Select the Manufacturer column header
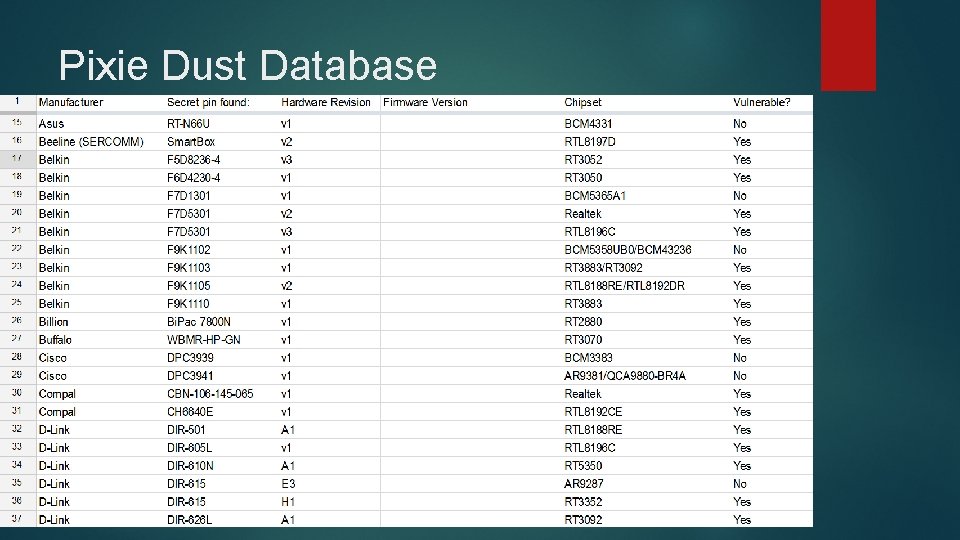960x540 pixels. [x=71, y=102]
